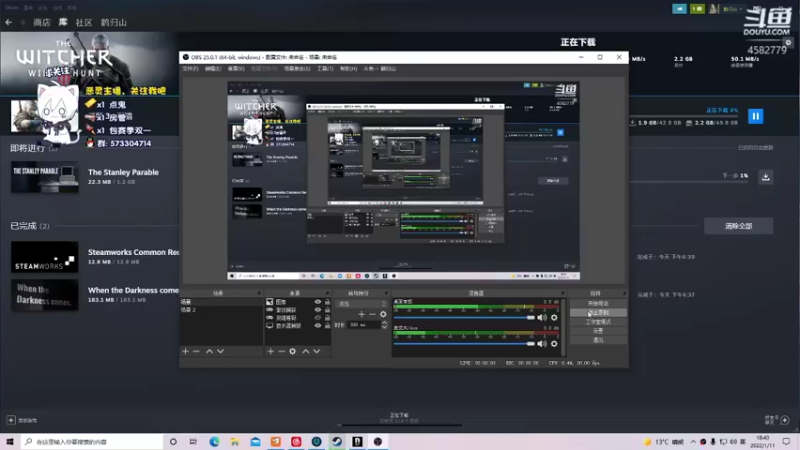Click 停止录制 stop recording button
Screen dimensions: 800x450
[x=598, y=313]
